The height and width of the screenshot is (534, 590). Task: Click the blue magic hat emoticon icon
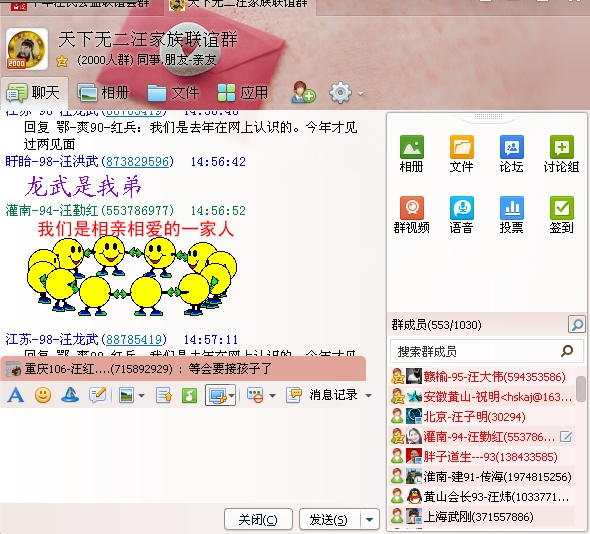click(70, 395)
